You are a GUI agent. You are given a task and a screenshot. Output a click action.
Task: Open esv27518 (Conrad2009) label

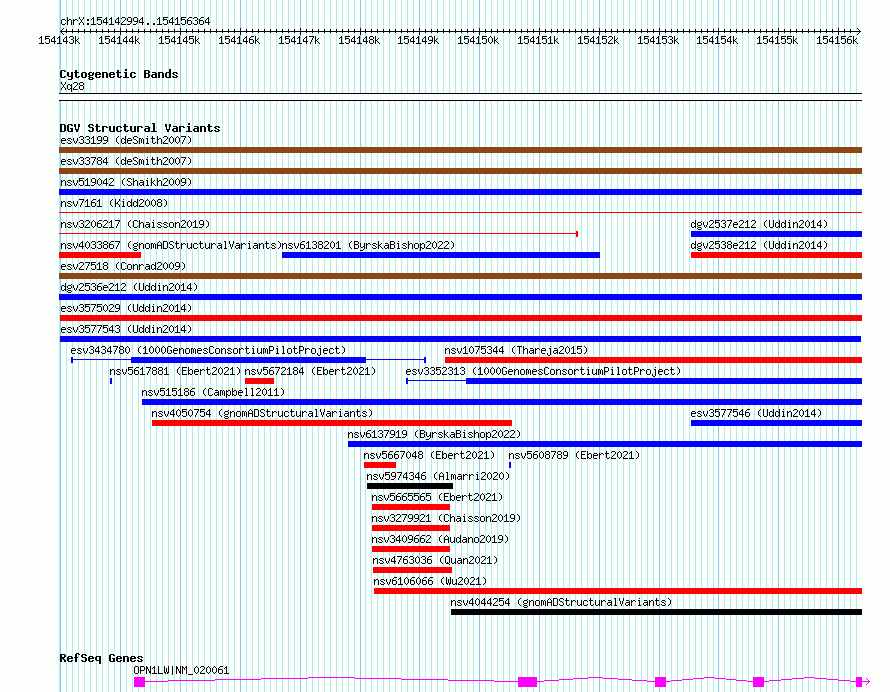tap(123, 266)
